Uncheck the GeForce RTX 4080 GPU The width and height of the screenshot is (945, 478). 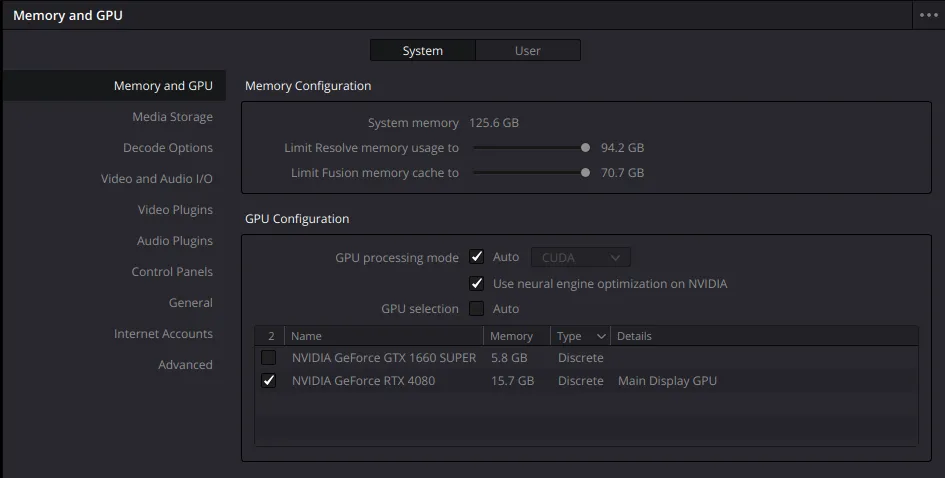click(x=268, y=381)
